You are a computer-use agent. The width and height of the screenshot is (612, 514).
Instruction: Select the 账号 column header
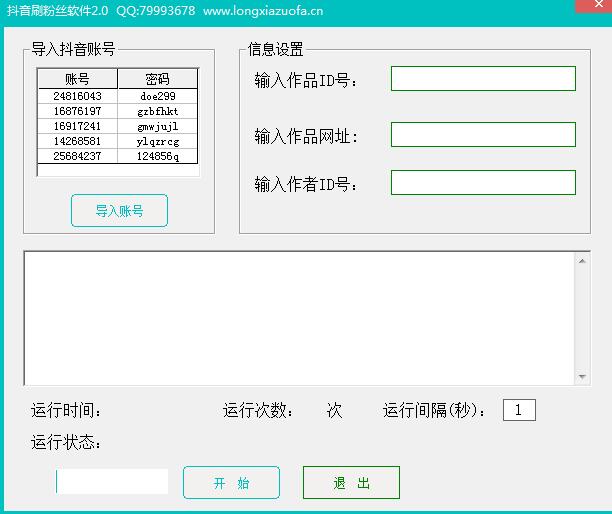click(77, 79)
